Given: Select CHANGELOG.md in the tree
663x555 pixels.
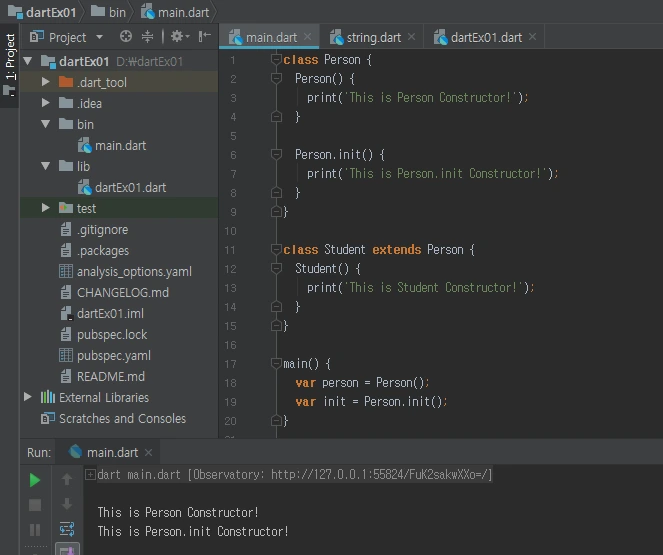Looking at the screenshot, I should (x=114, y=293).
